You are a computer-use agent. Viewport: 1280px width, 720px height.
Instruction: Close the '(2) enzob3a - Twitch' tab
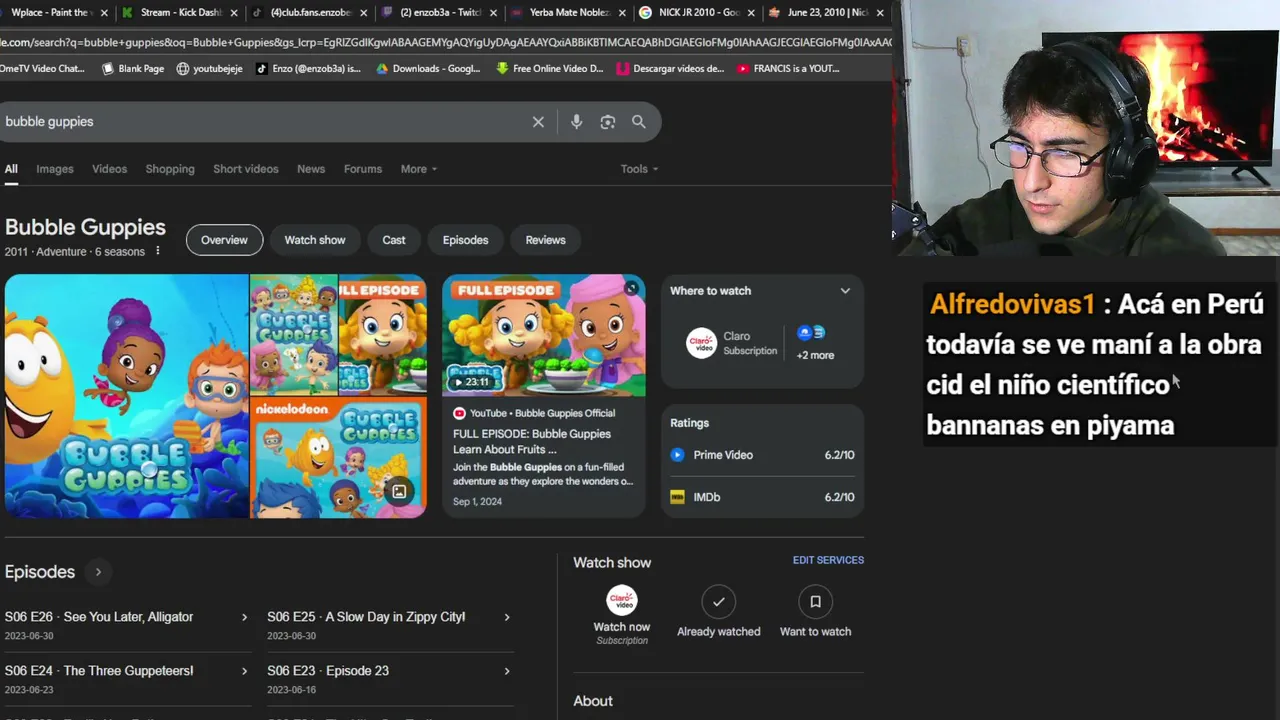pos(493,13)
